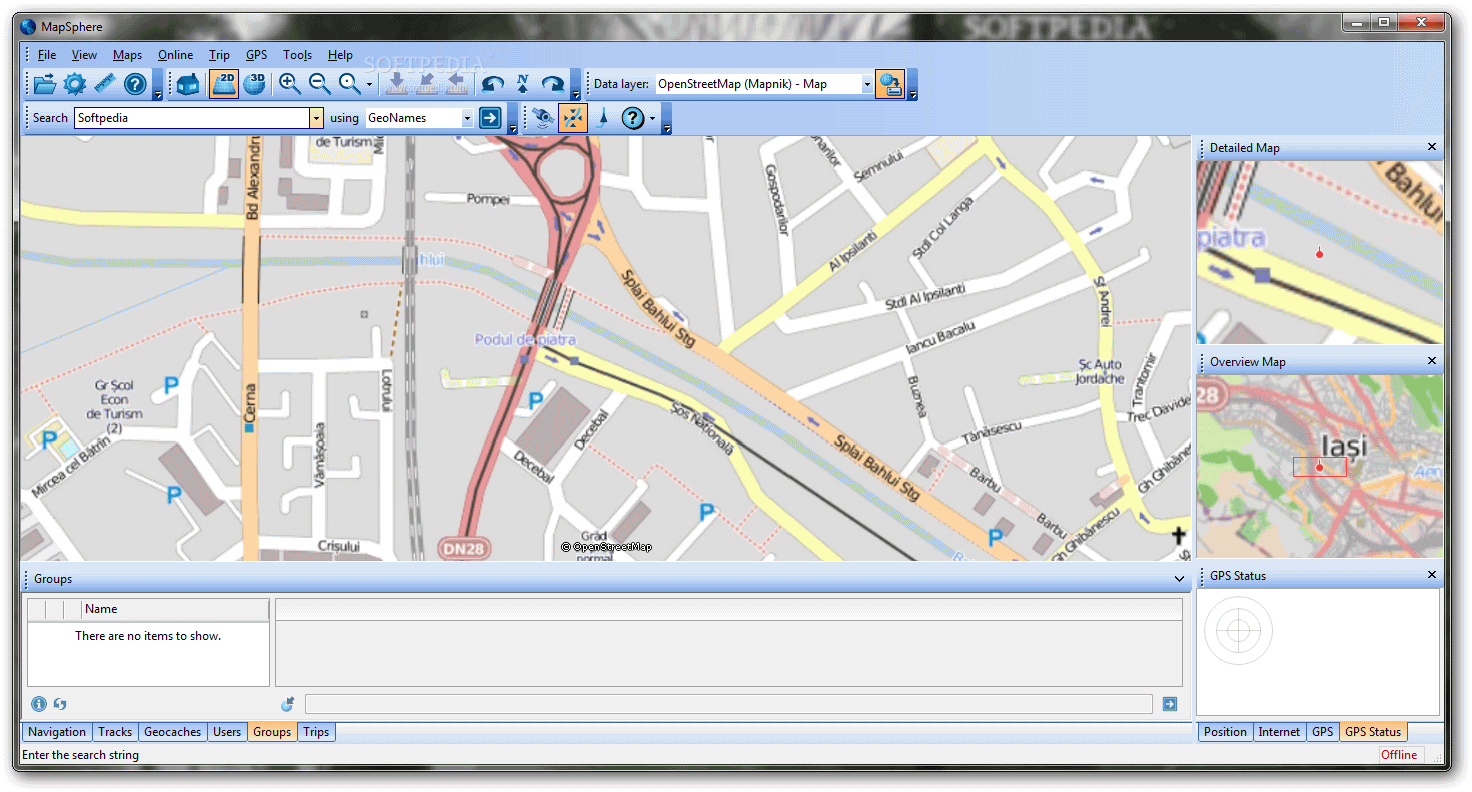This screenshot has width=1472, height=792.
Task: Switch to 3D globe view
Action: pyautogui.click(x=255, y=85)
